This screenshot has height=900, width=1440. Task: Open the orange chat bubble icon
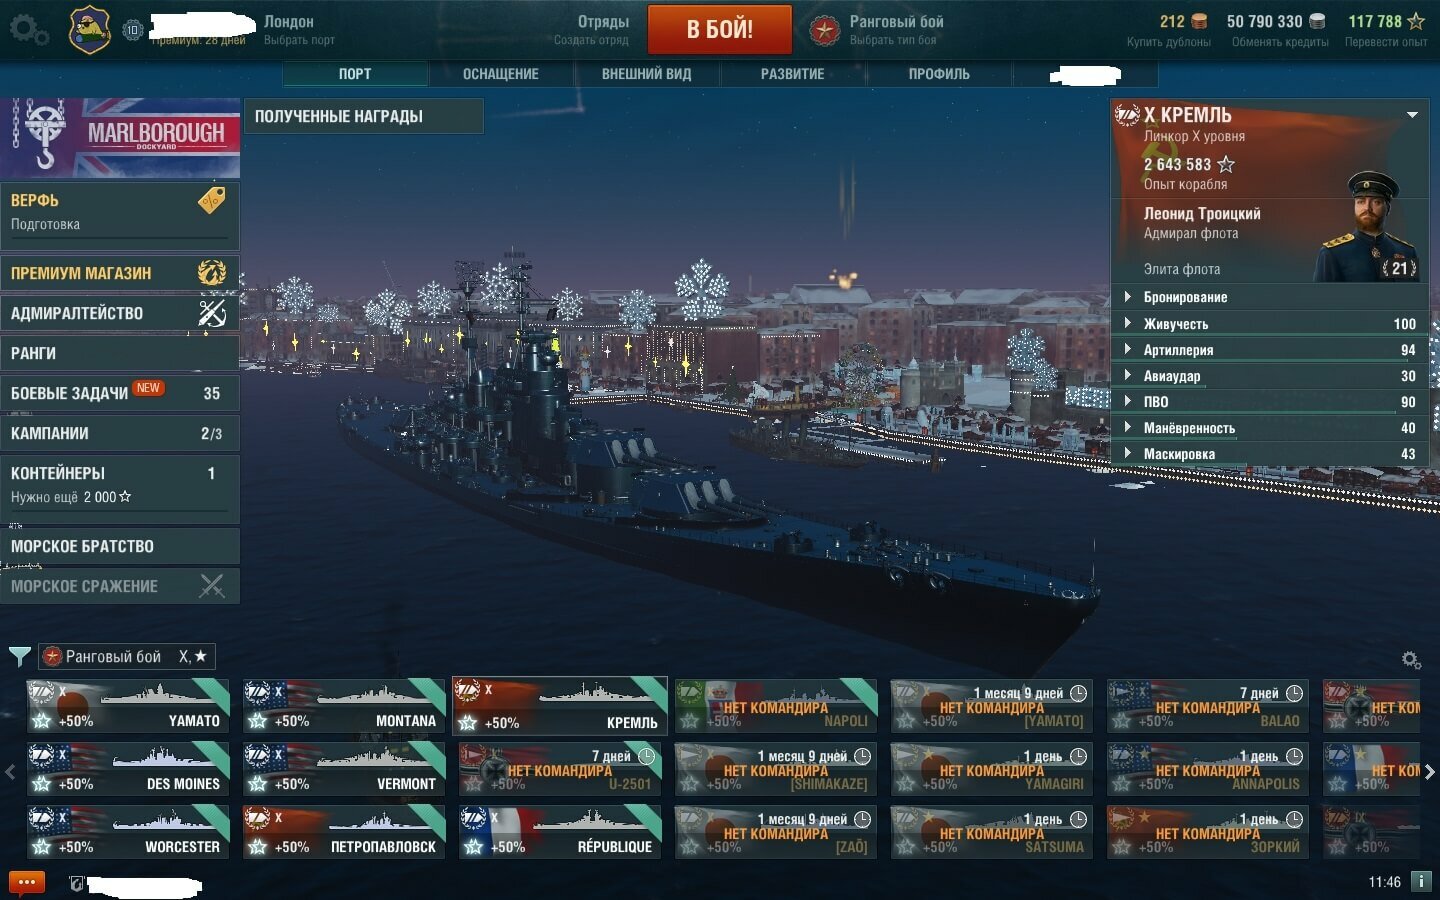point(26,883)
